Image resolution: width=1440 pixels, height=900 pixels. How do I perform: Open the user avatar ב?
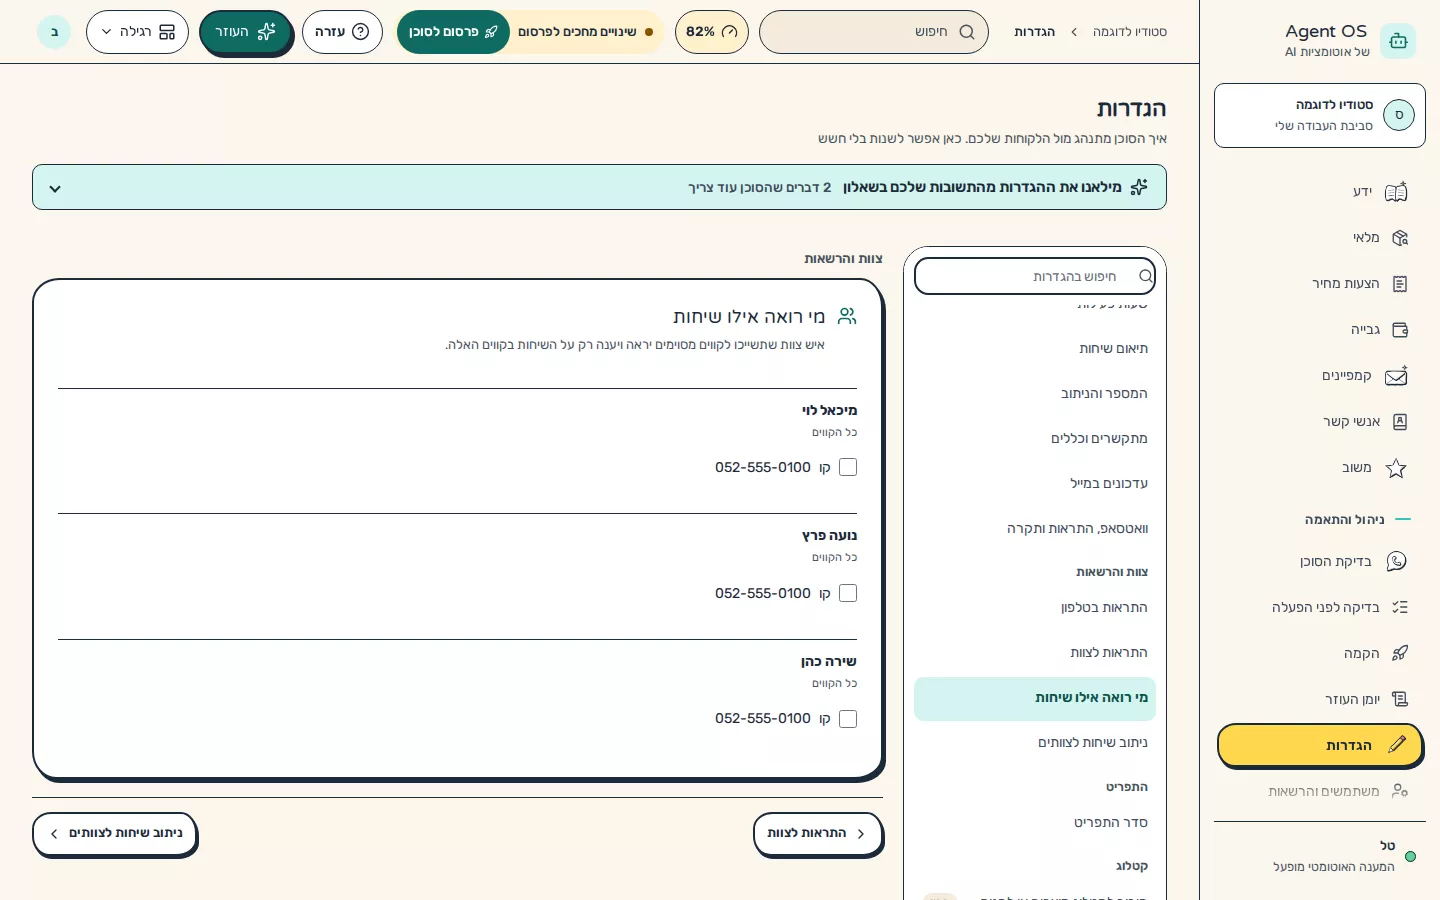pos(54,32)
